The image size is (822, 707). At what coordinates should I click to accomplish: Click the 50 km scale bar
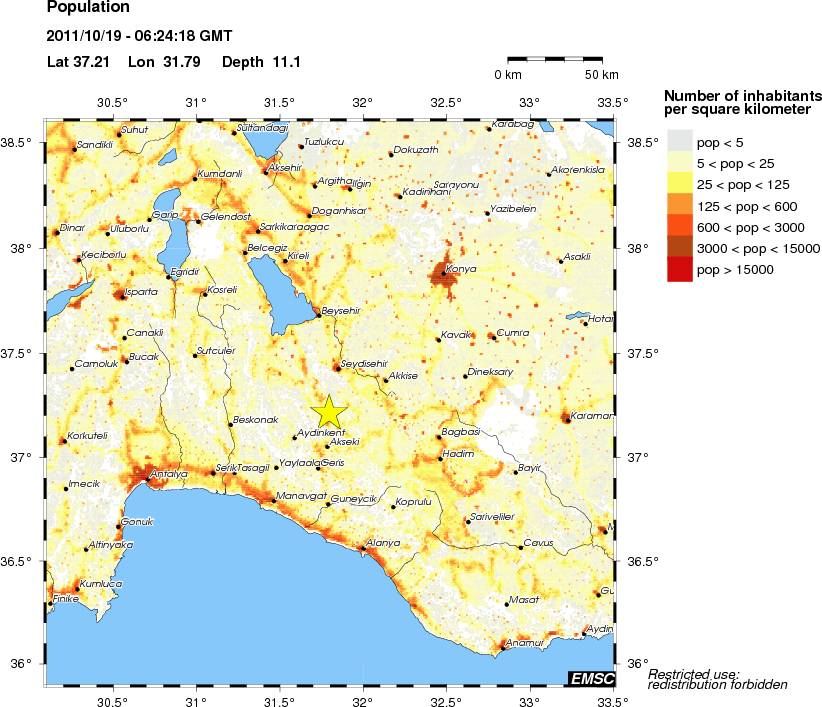click(555, 60)
